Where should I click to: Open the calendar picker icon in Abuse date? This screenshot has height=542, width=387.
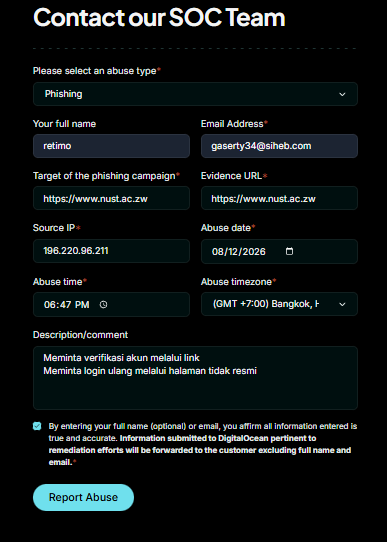(290, 251)
